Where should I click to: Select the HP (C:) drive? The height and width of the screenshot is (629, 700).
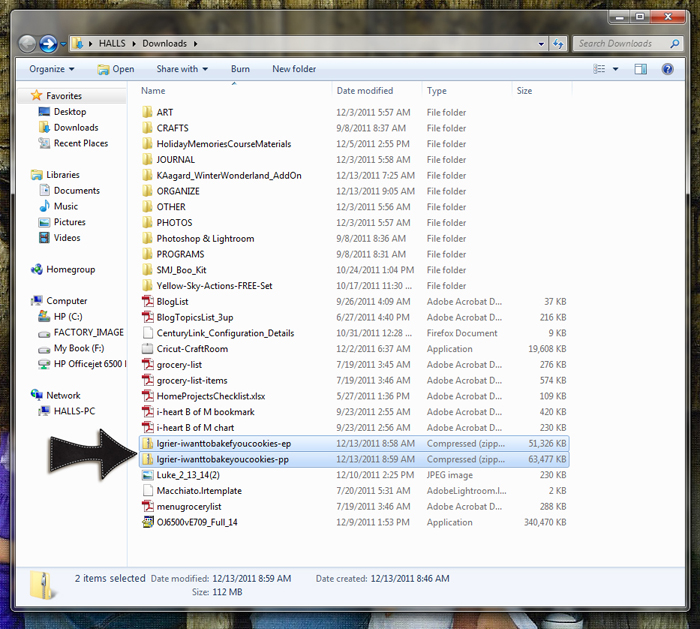tap(68, 317)
